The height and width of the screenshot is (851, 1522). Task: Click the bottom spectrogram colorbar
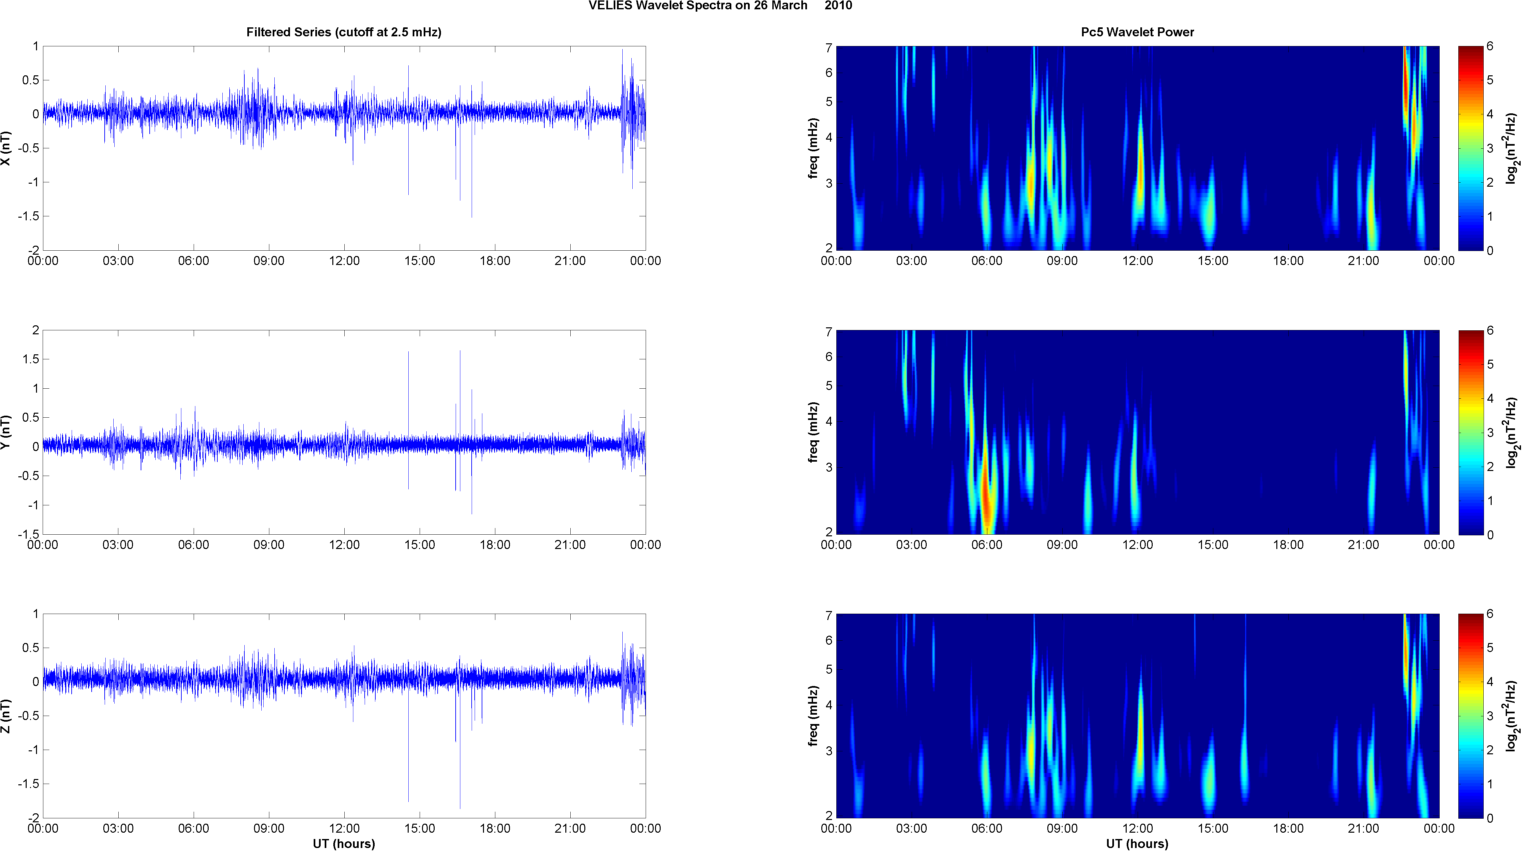coord(1470,716)
